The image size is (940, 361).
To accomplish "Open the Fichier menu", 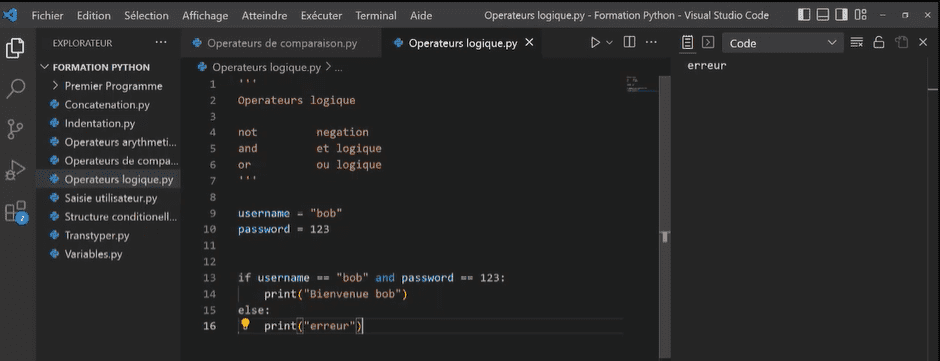I will point(47,16).
